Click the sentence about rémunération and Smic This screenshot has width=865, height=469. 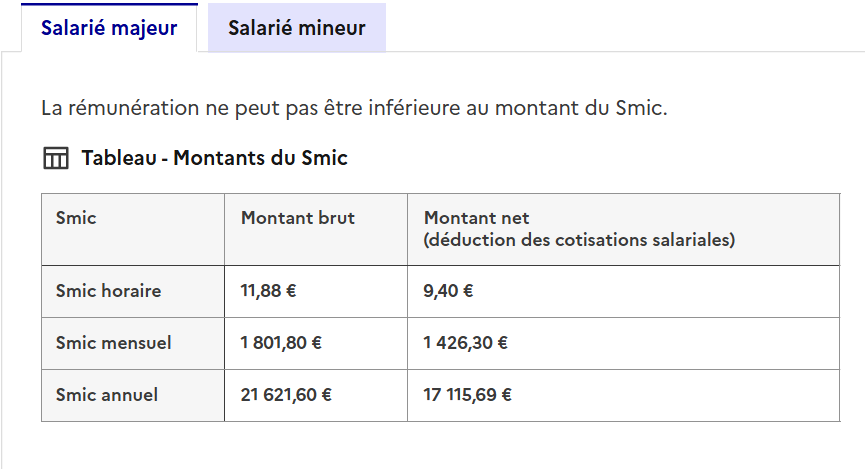click(354, 108)
